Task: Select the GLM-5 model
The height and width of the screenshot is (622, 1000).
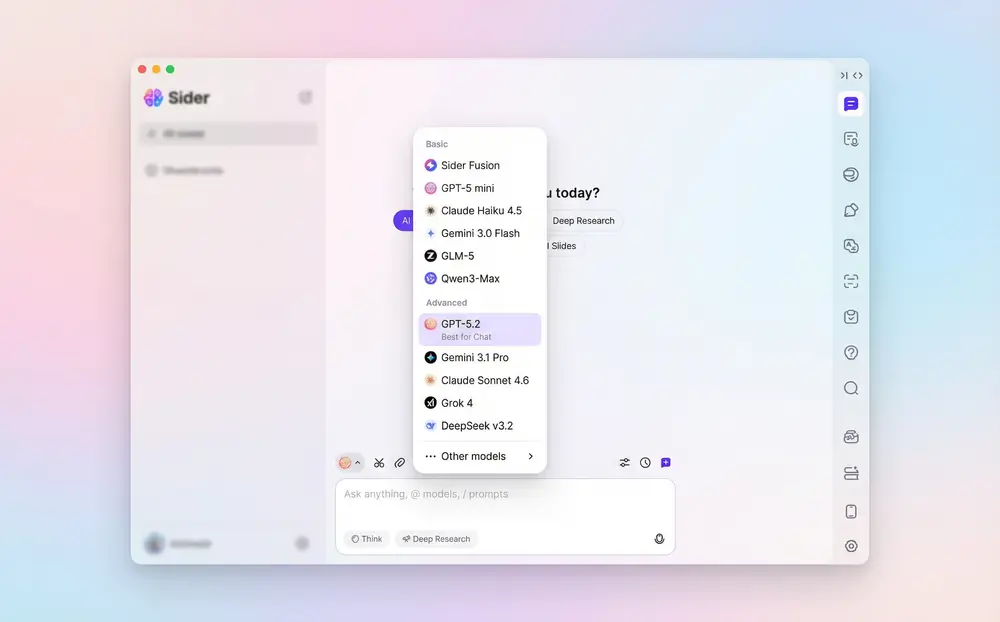Action: [x=480, y=256]
